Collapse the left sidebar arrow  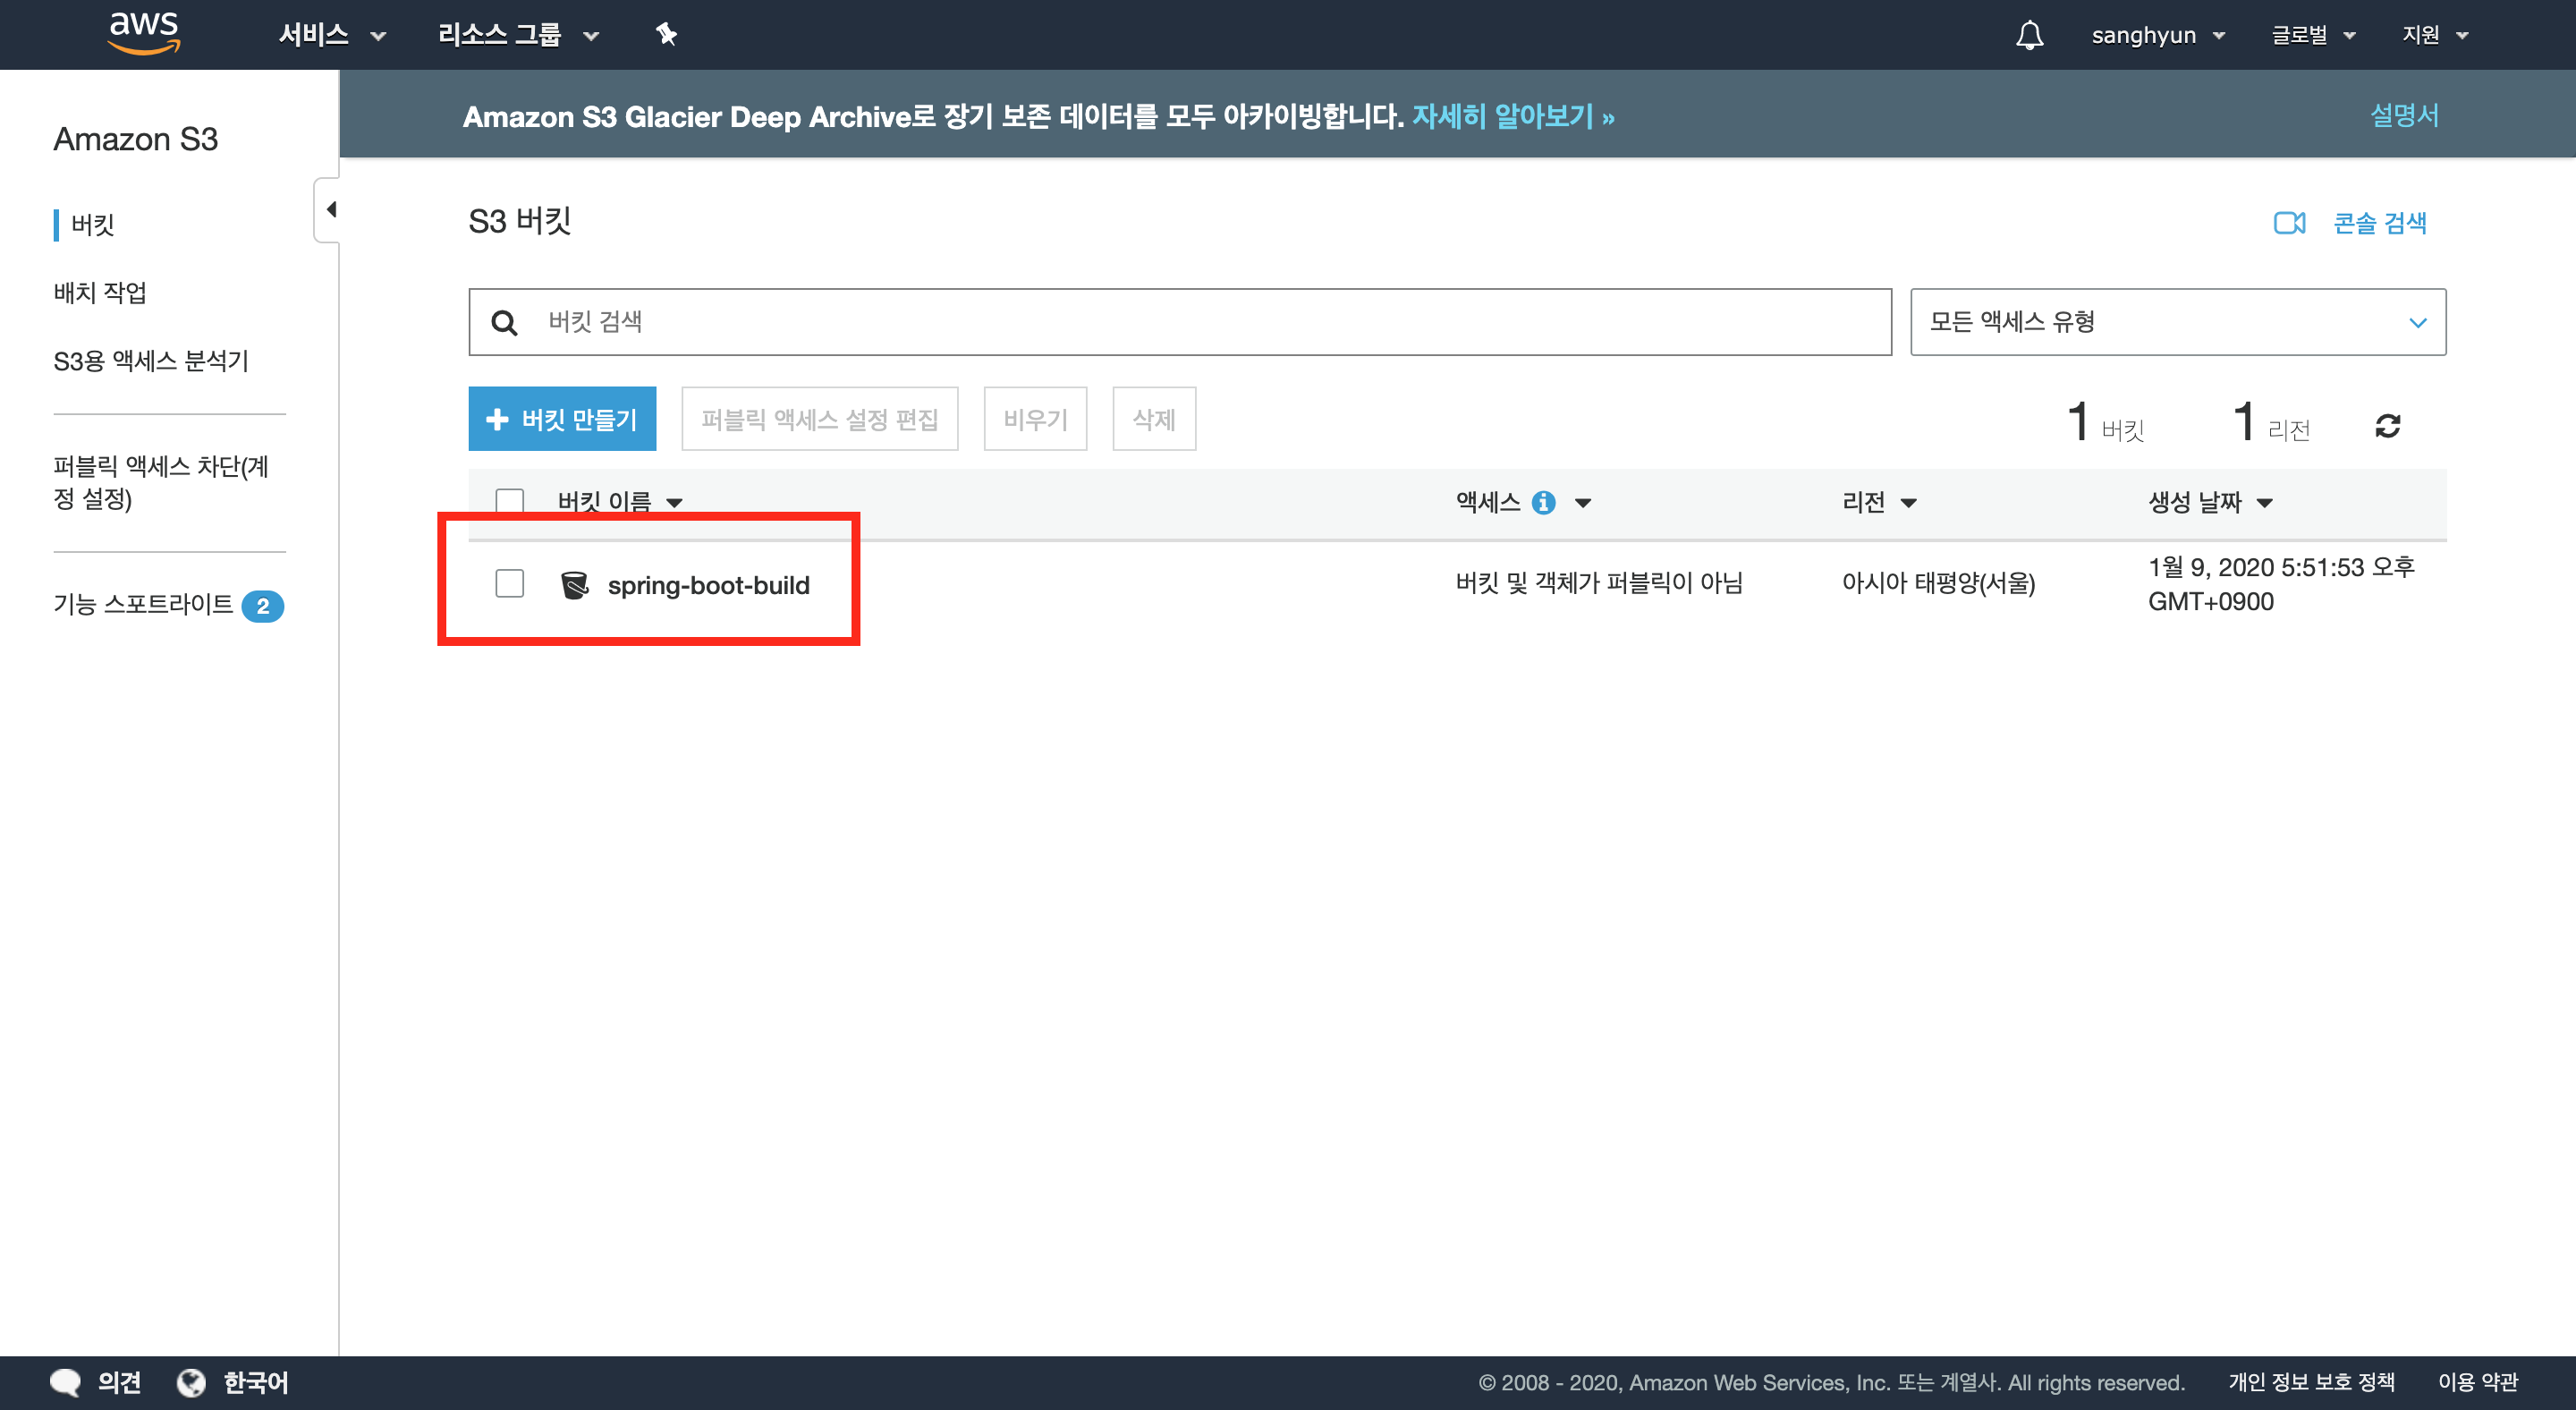(329, 210)
